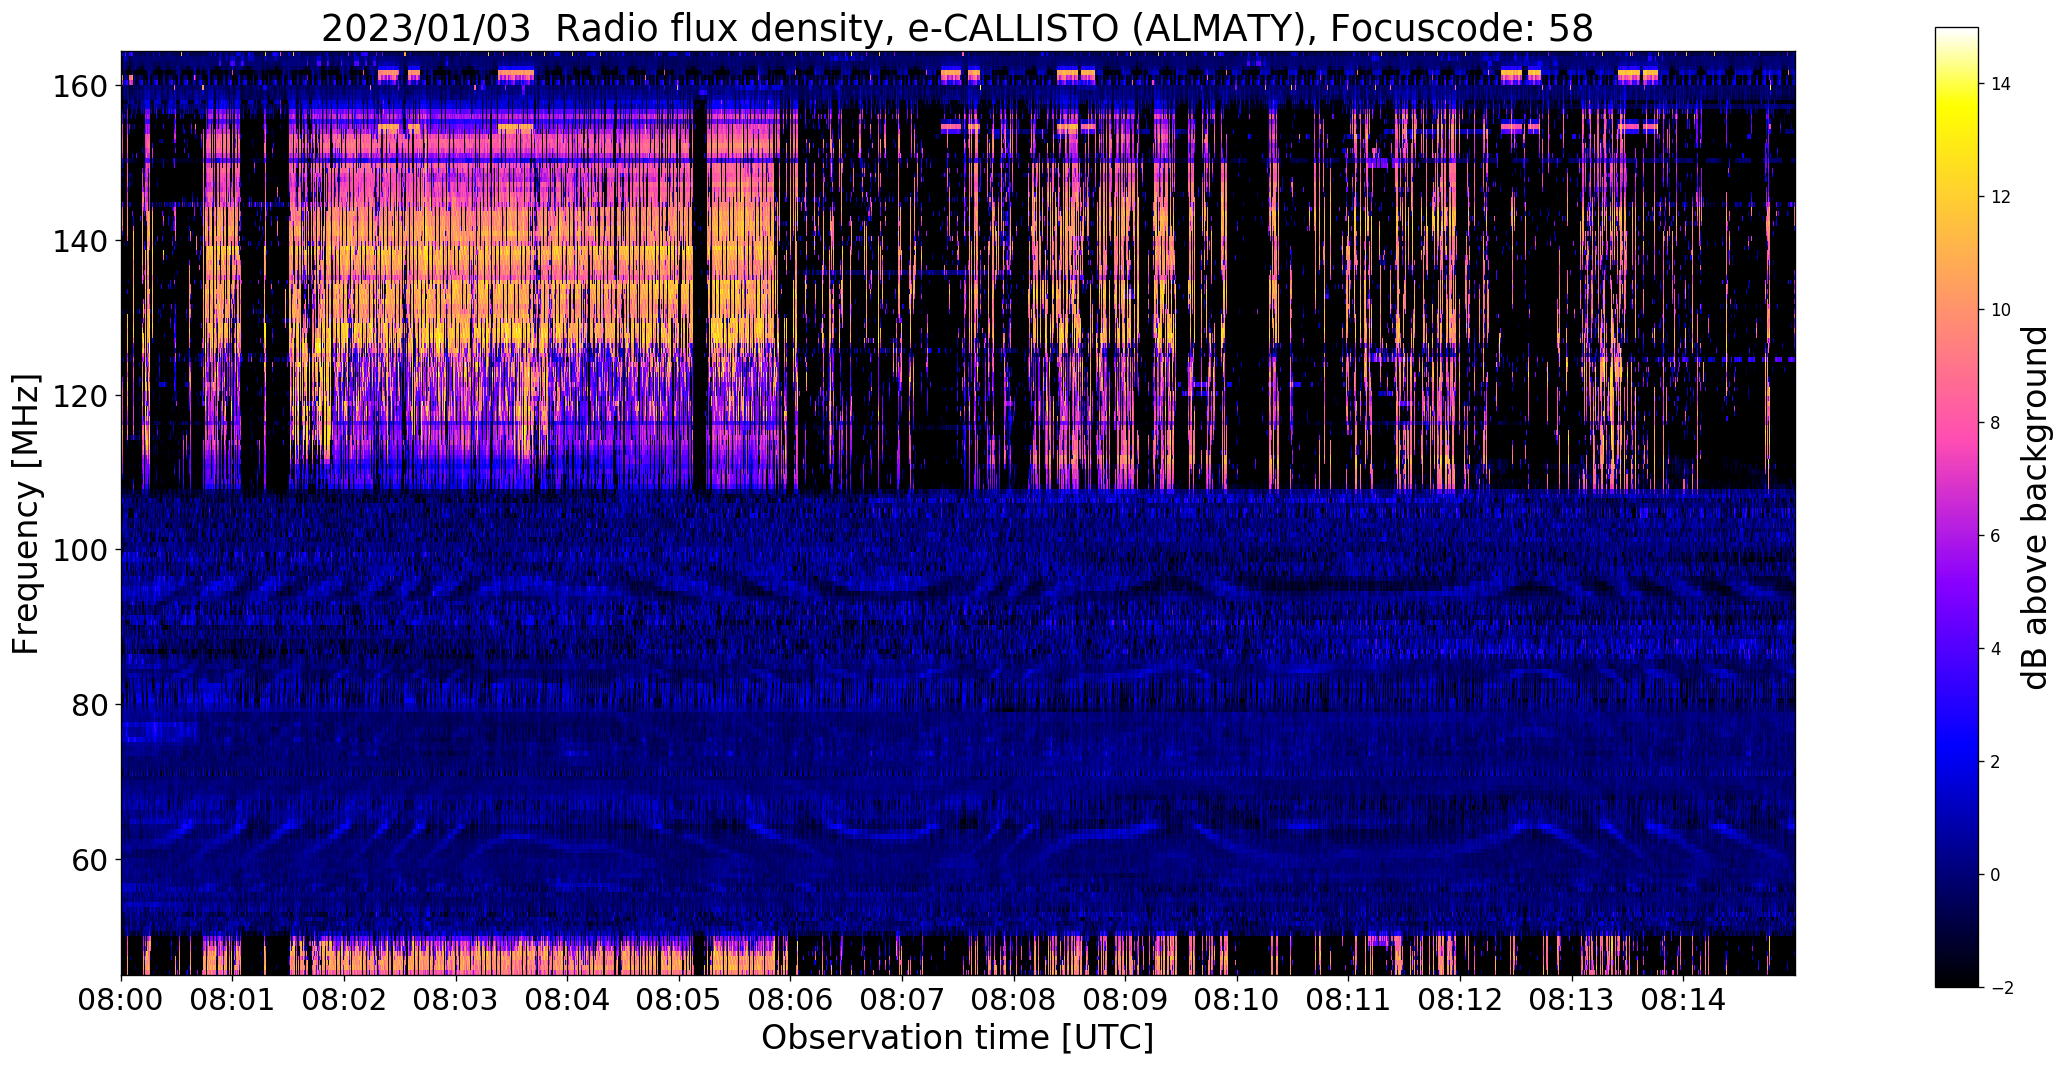Click the colorbar tick label 6
Image resolution: width=2066 pixels, height=1067 pixels.
point(1996,537)
